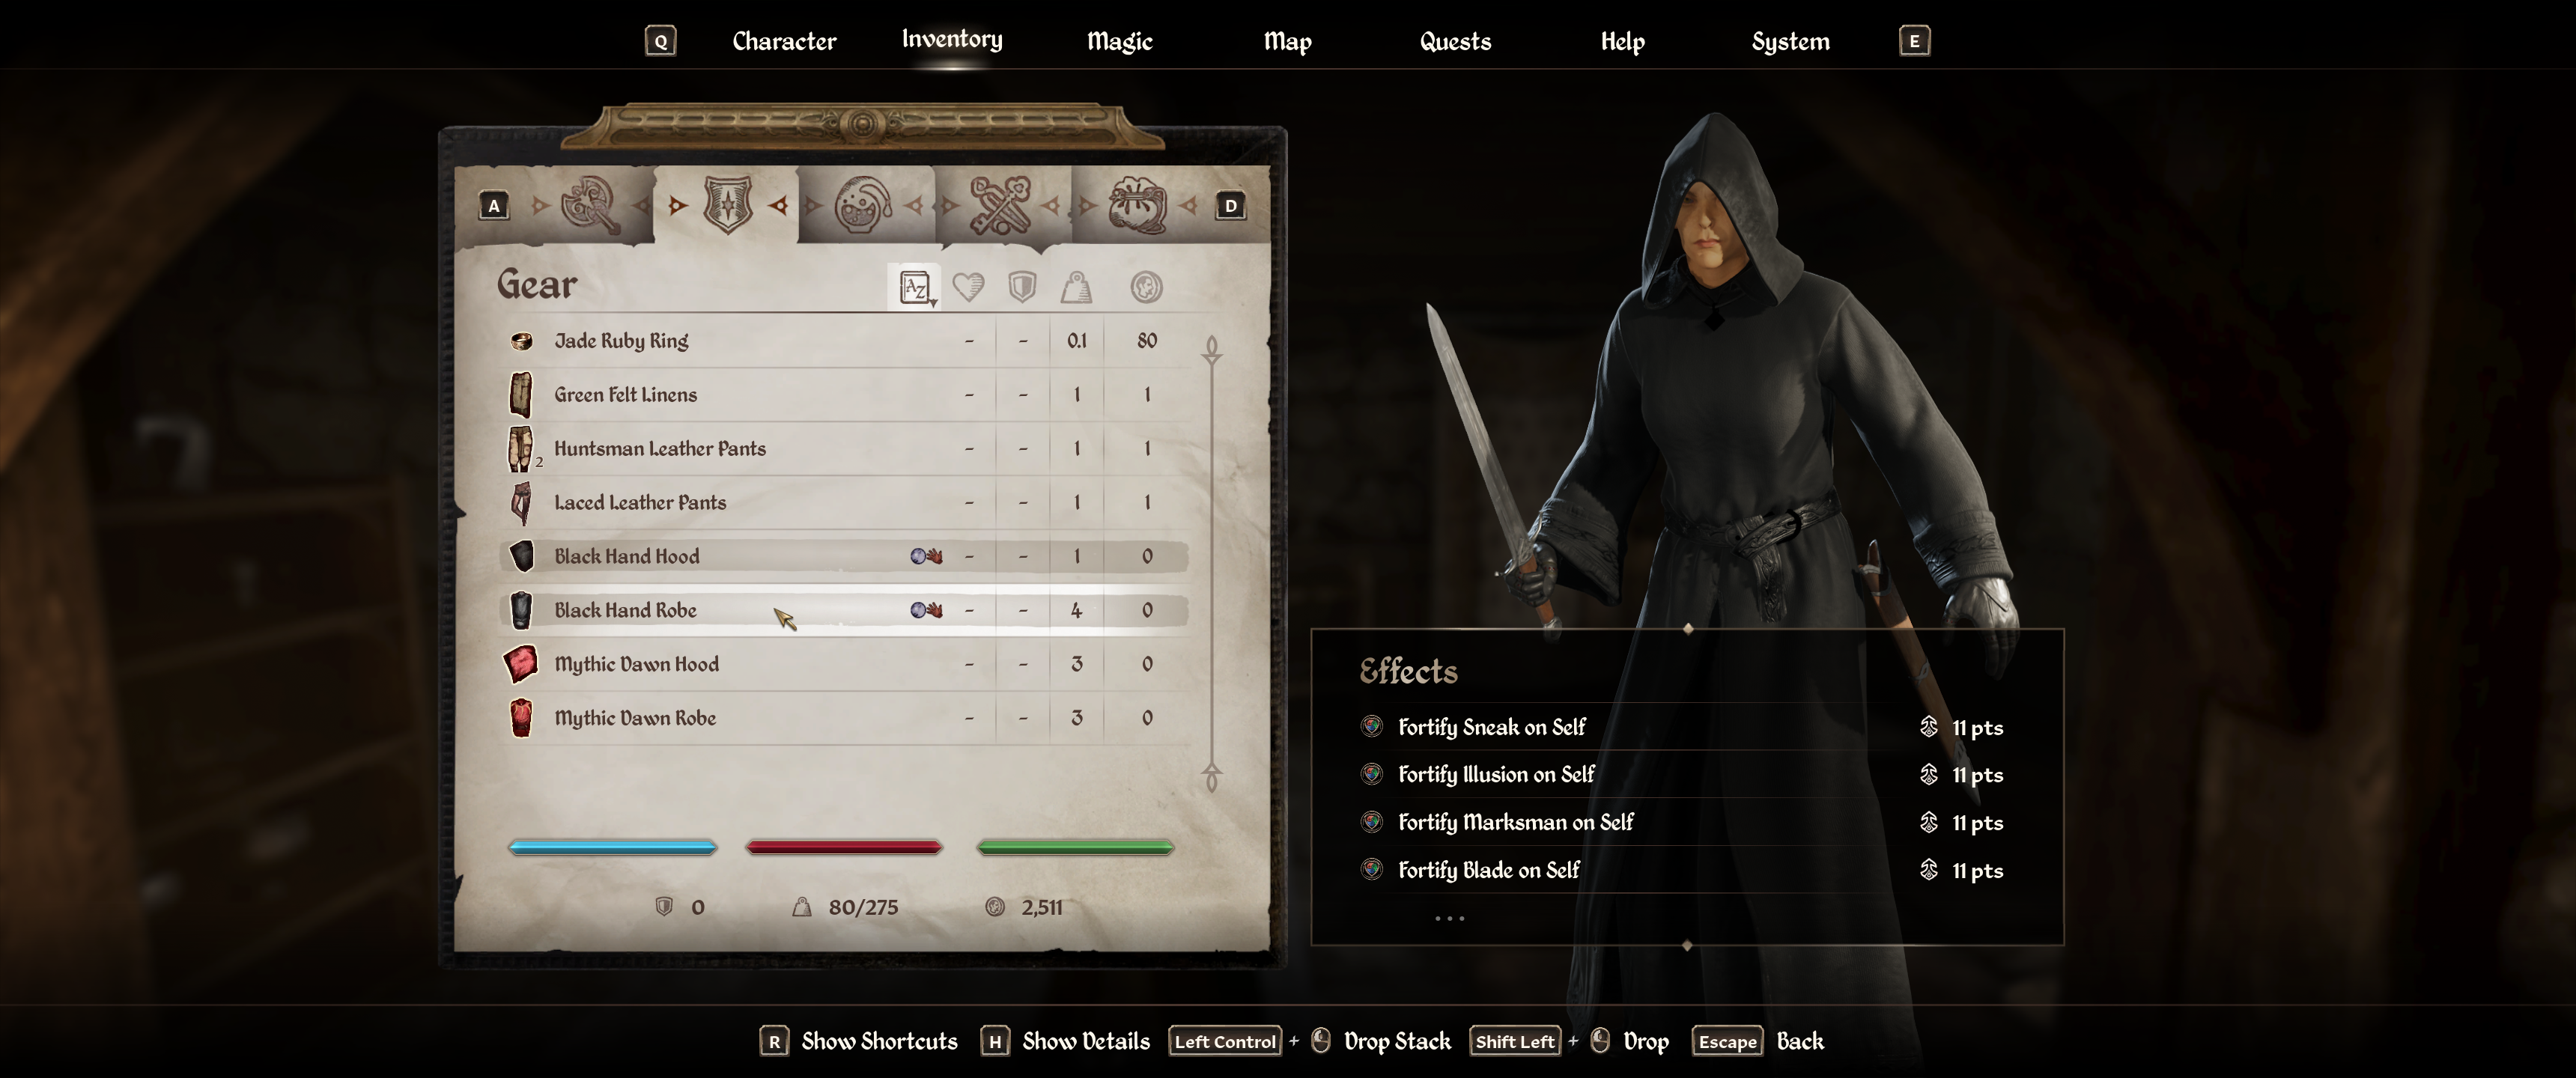Click the A previous-category key button

pos(494,206)
